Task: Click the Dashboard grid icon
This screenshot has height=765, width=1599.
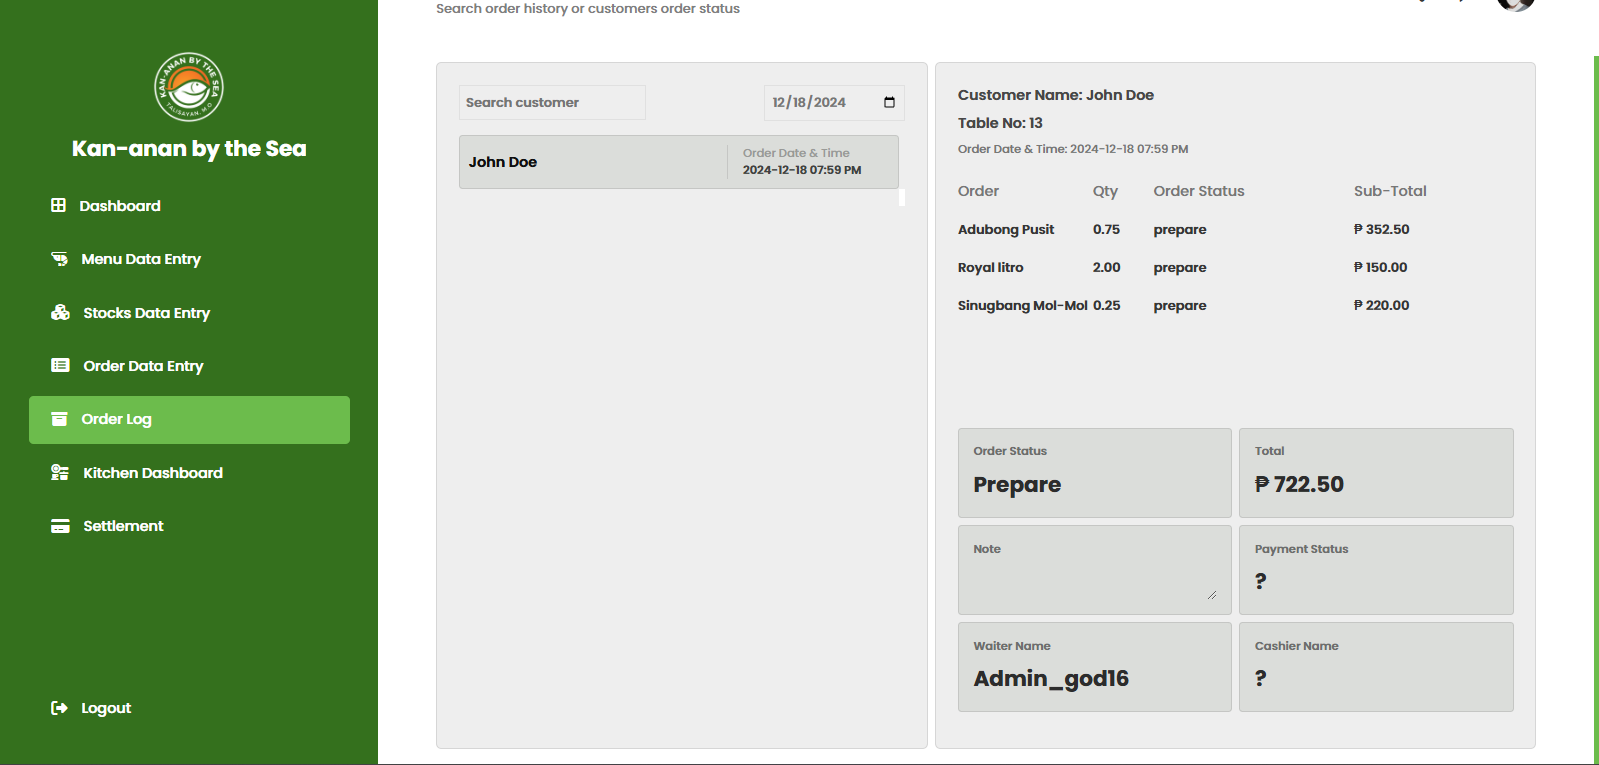Action: click(59, 205)
